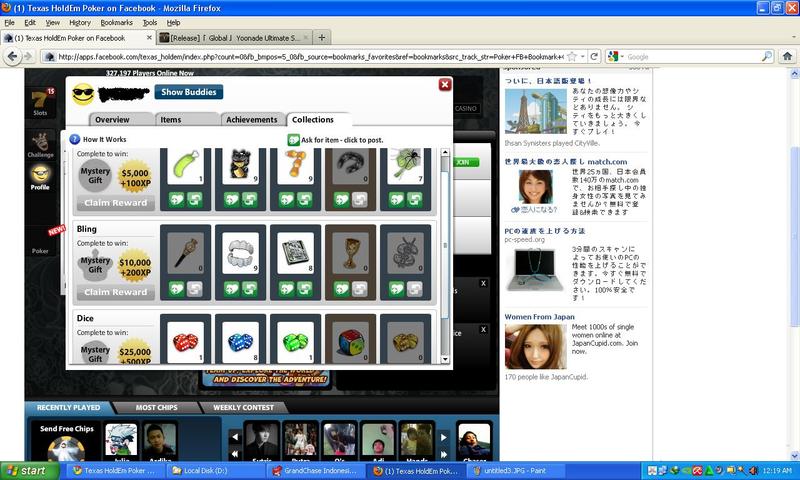800x480 pixels.
Task: Click the buddies next arrow
Action: [x=443, y=437]
